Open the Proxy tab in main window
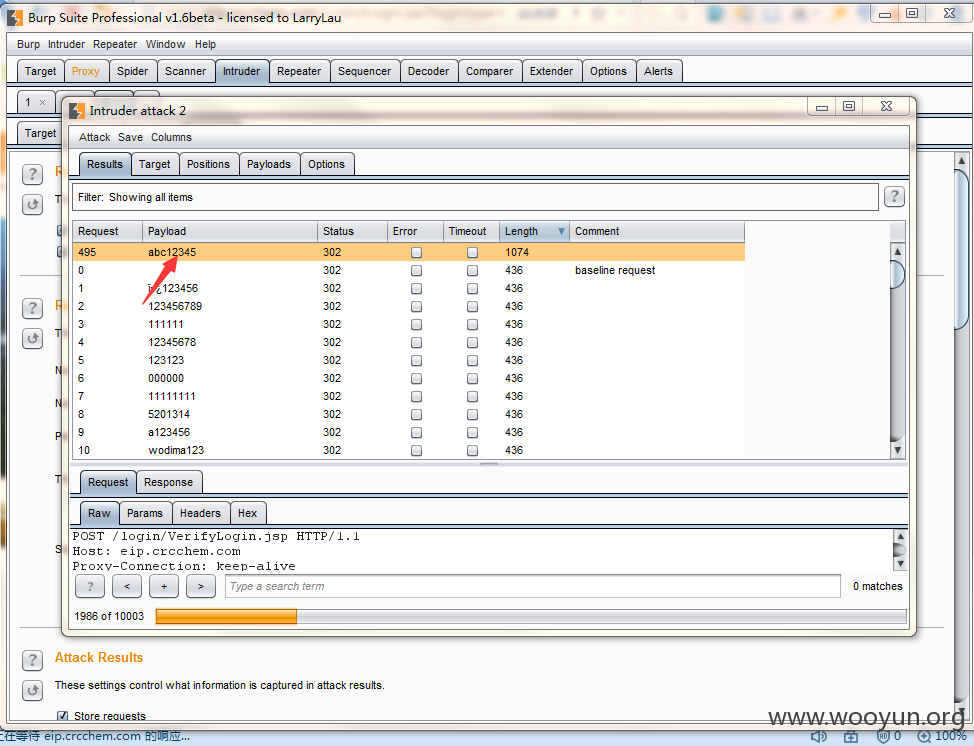Viewport: 974px width, 746px height. pos(86,71)
